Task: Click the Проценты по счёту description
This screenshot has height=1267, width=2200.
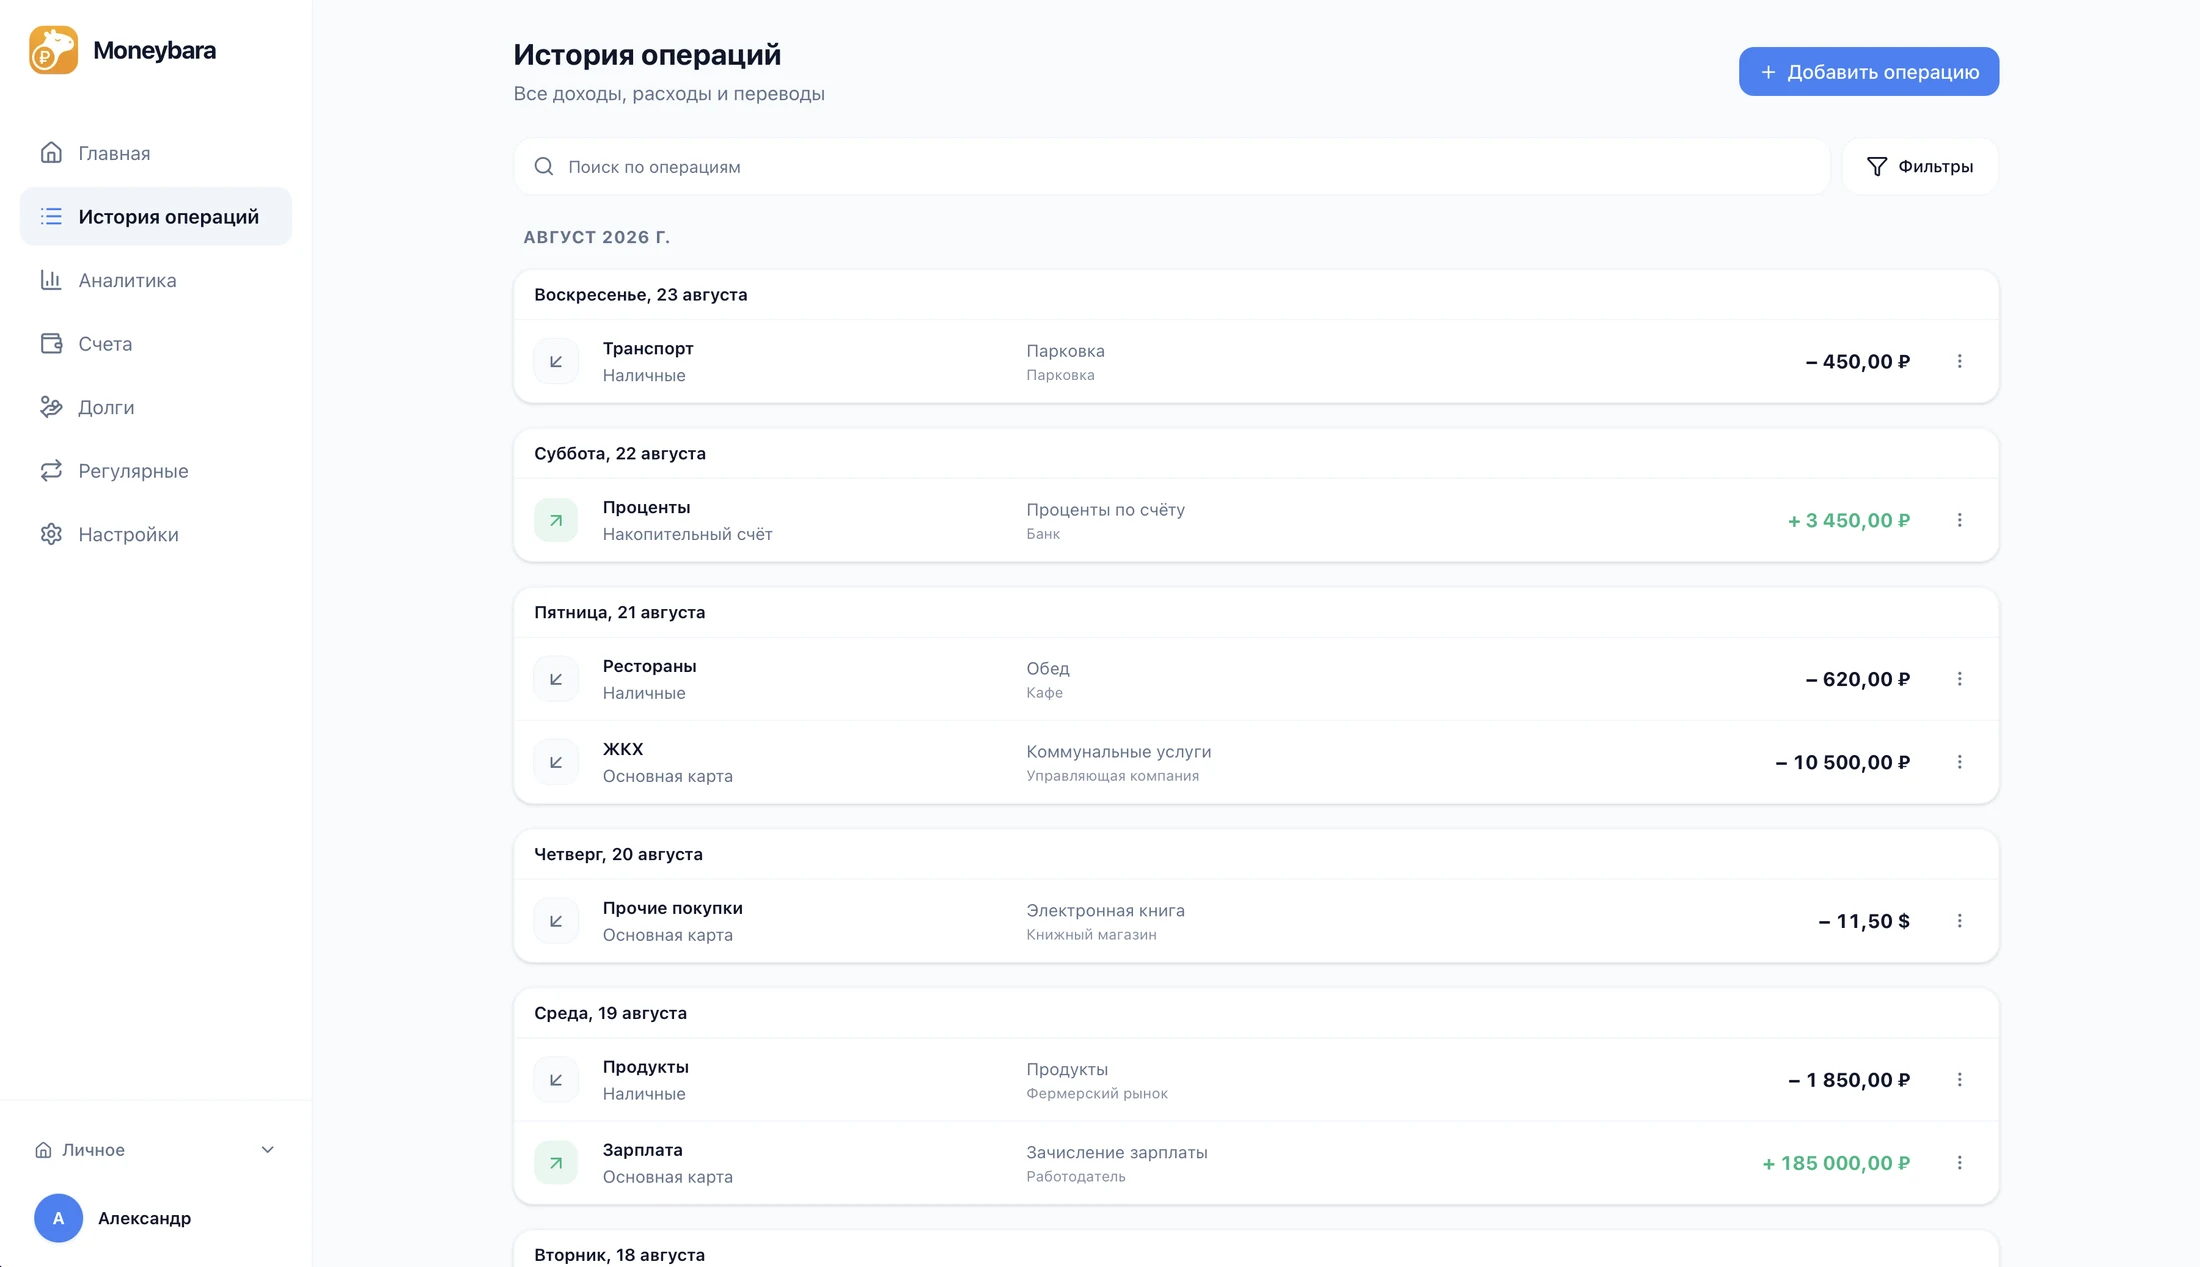Action: (x=1105, y=509)
